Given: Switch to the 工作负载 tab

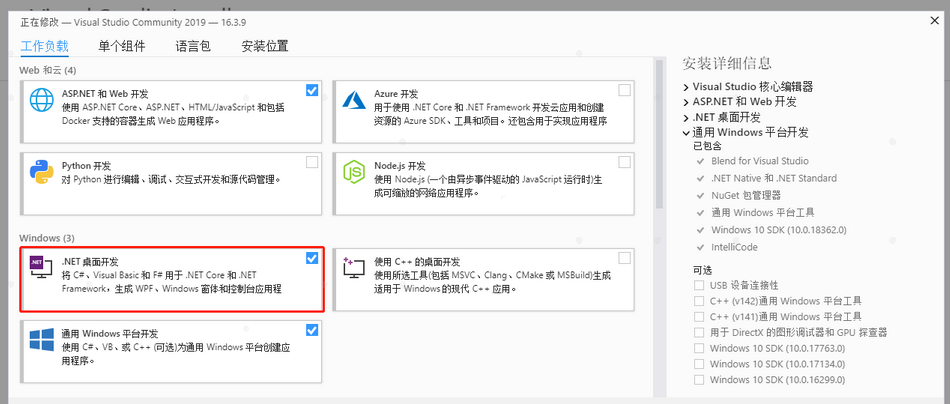Looking at the screenshot, I should pyautogui.click(x=44, y=46).
